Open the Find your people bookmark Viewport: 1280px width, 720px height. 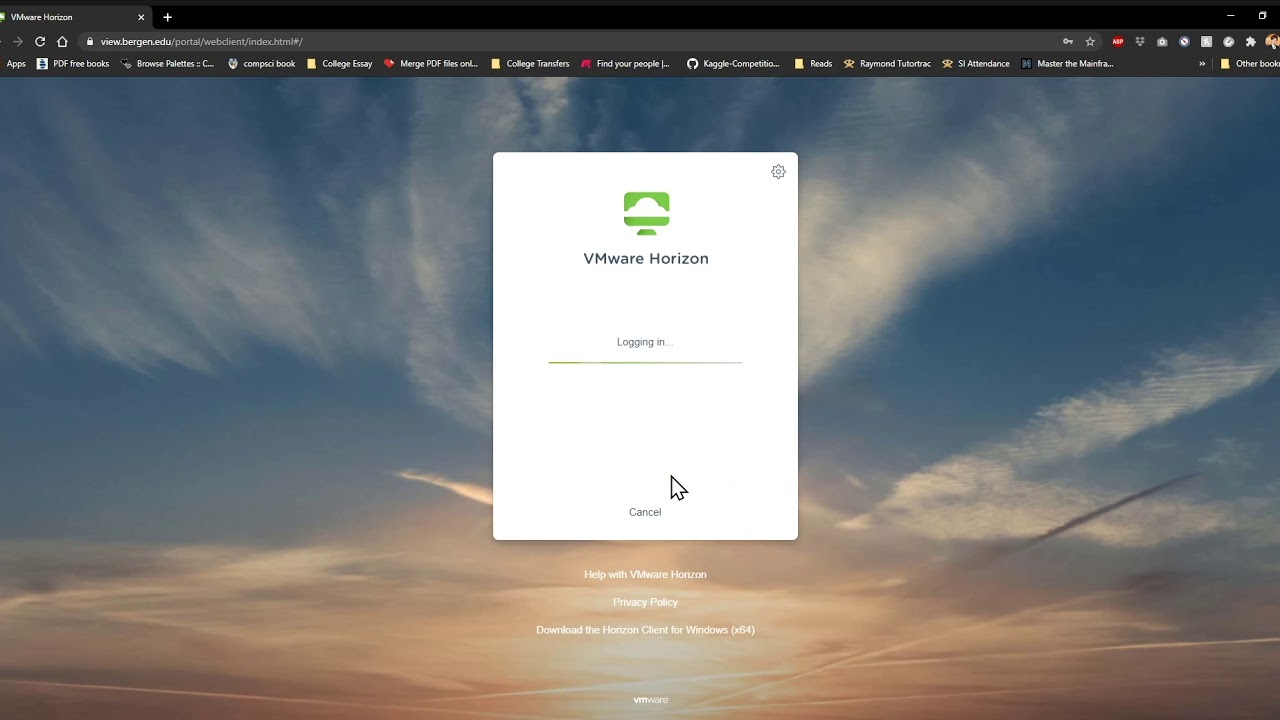[626, 64]
